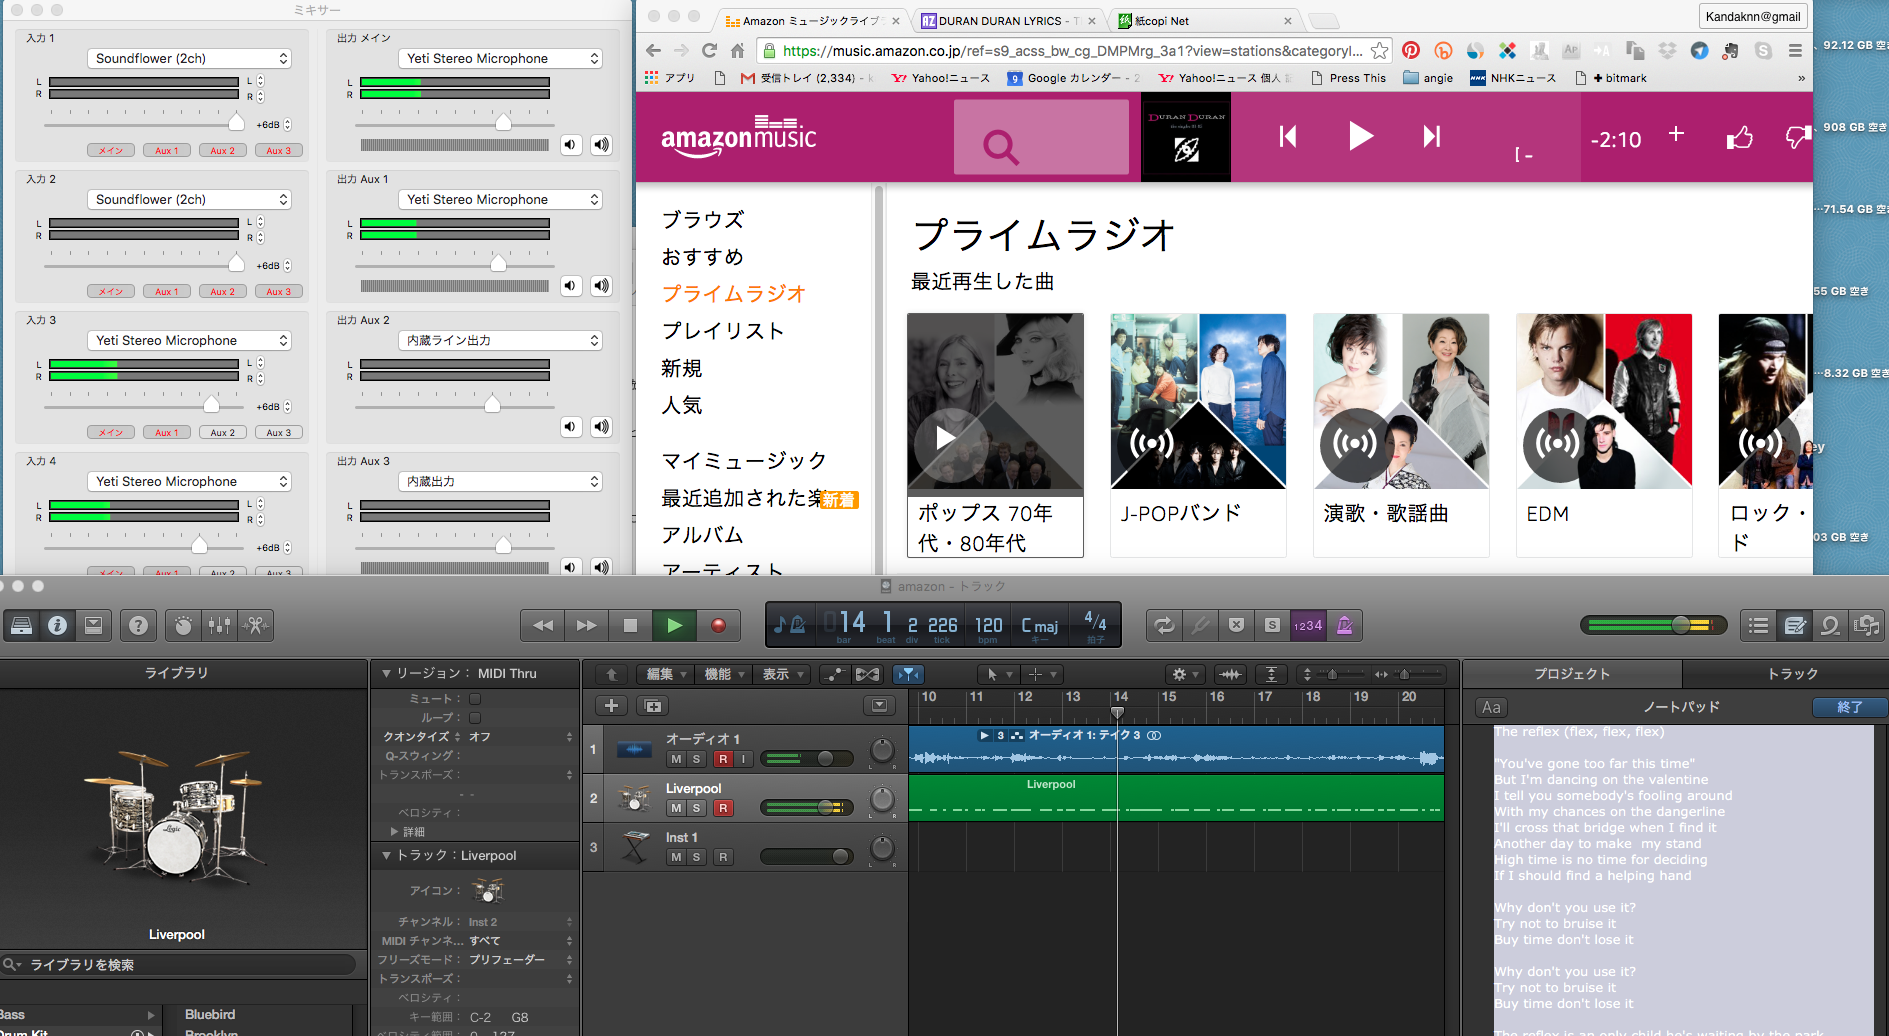Click the Rewind transport button
This screenshot has height=1036, width=1889.
[542, 626]
